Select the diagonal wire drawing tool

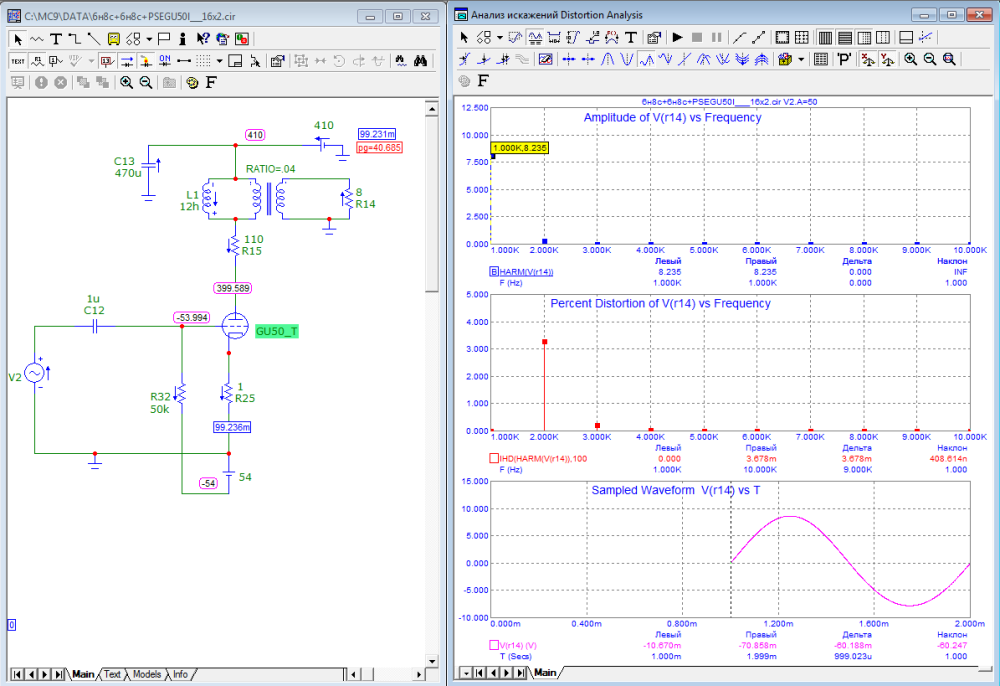pos(93,39)
